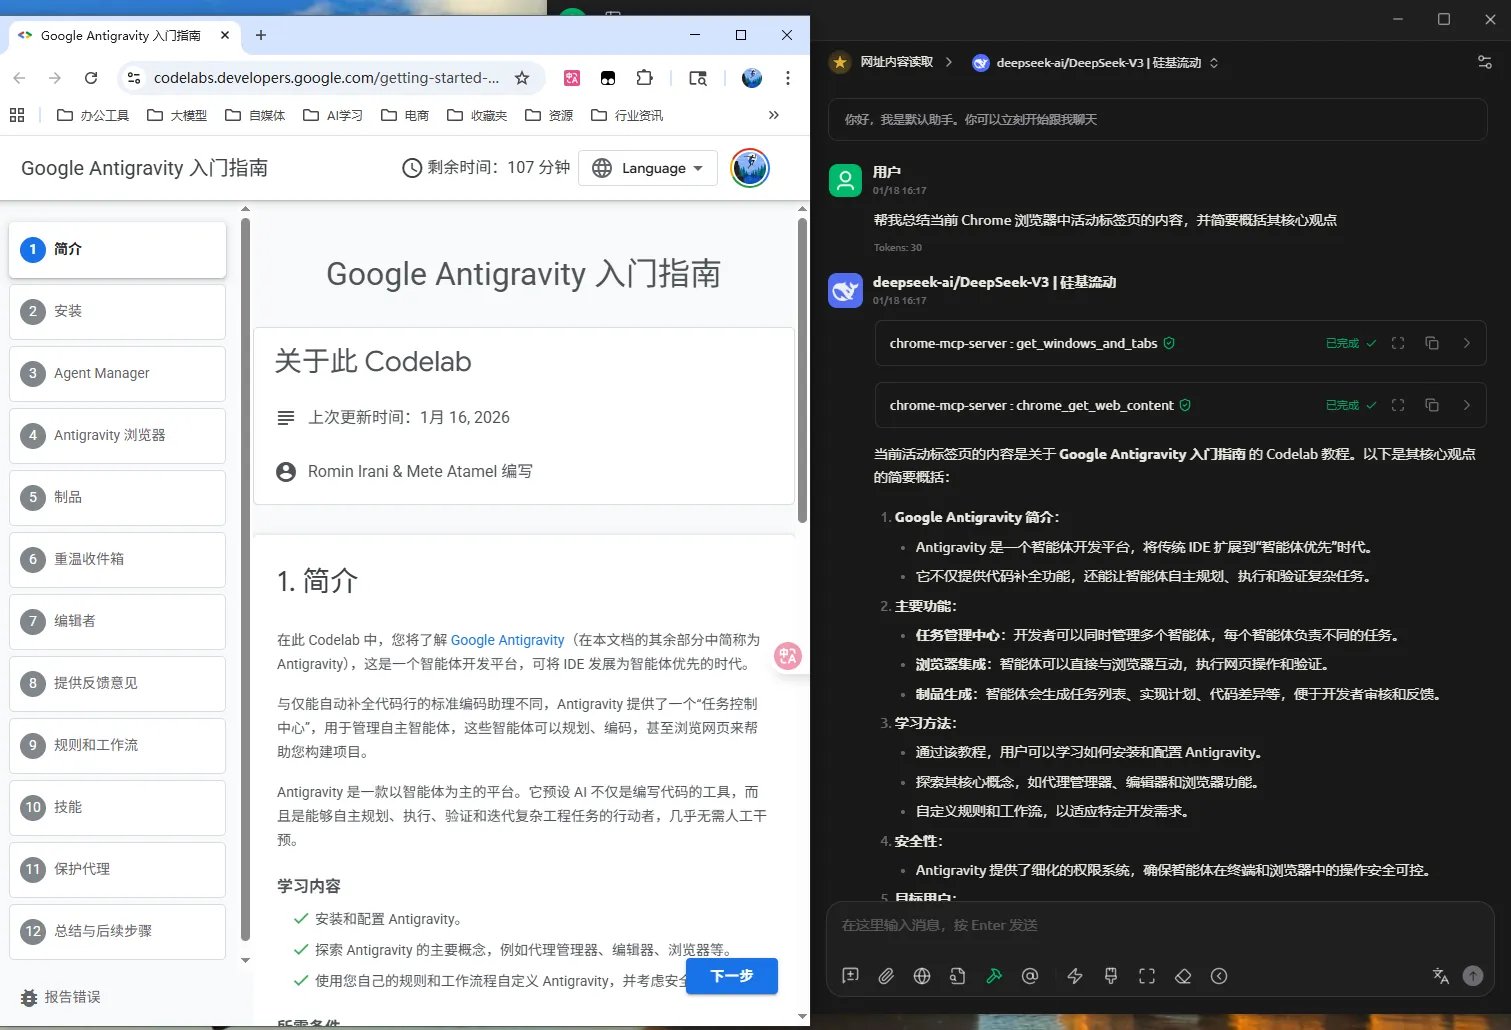Copy get_windows_and_tabs tool result

1432,343
